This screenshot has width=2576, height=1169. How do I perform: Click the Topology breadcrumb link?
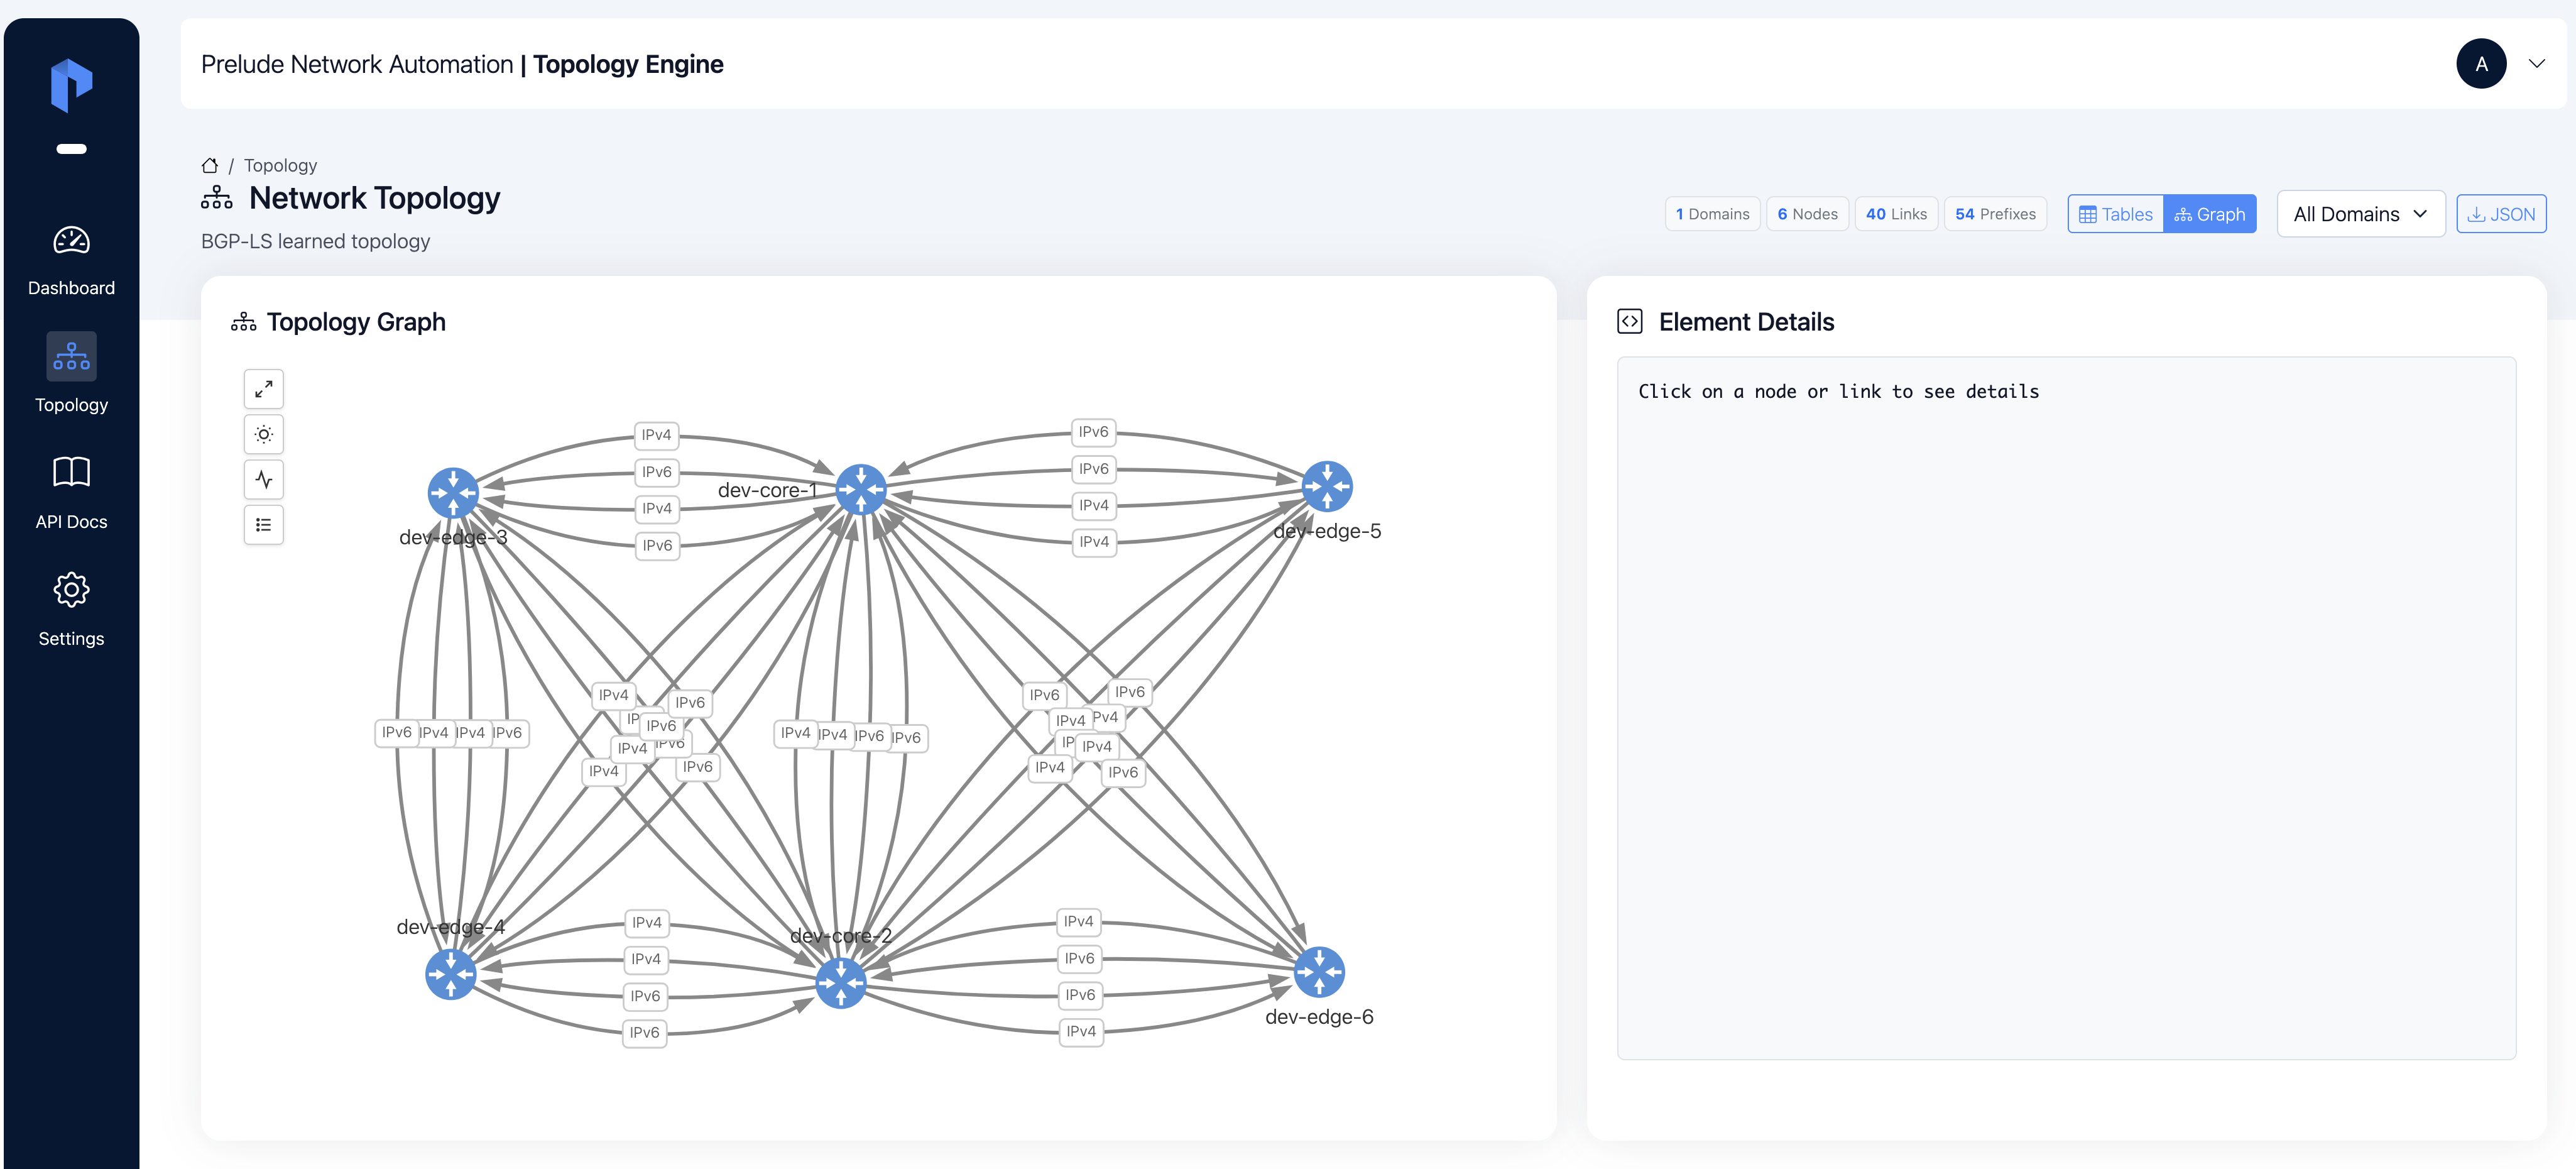pos(280,165)
